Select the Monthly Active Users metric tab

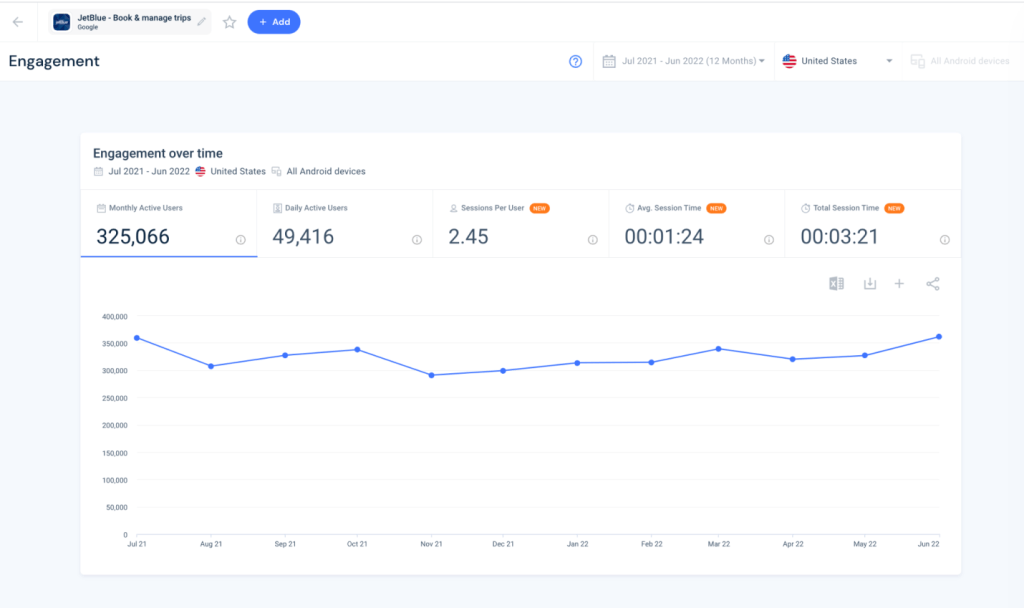168,223
